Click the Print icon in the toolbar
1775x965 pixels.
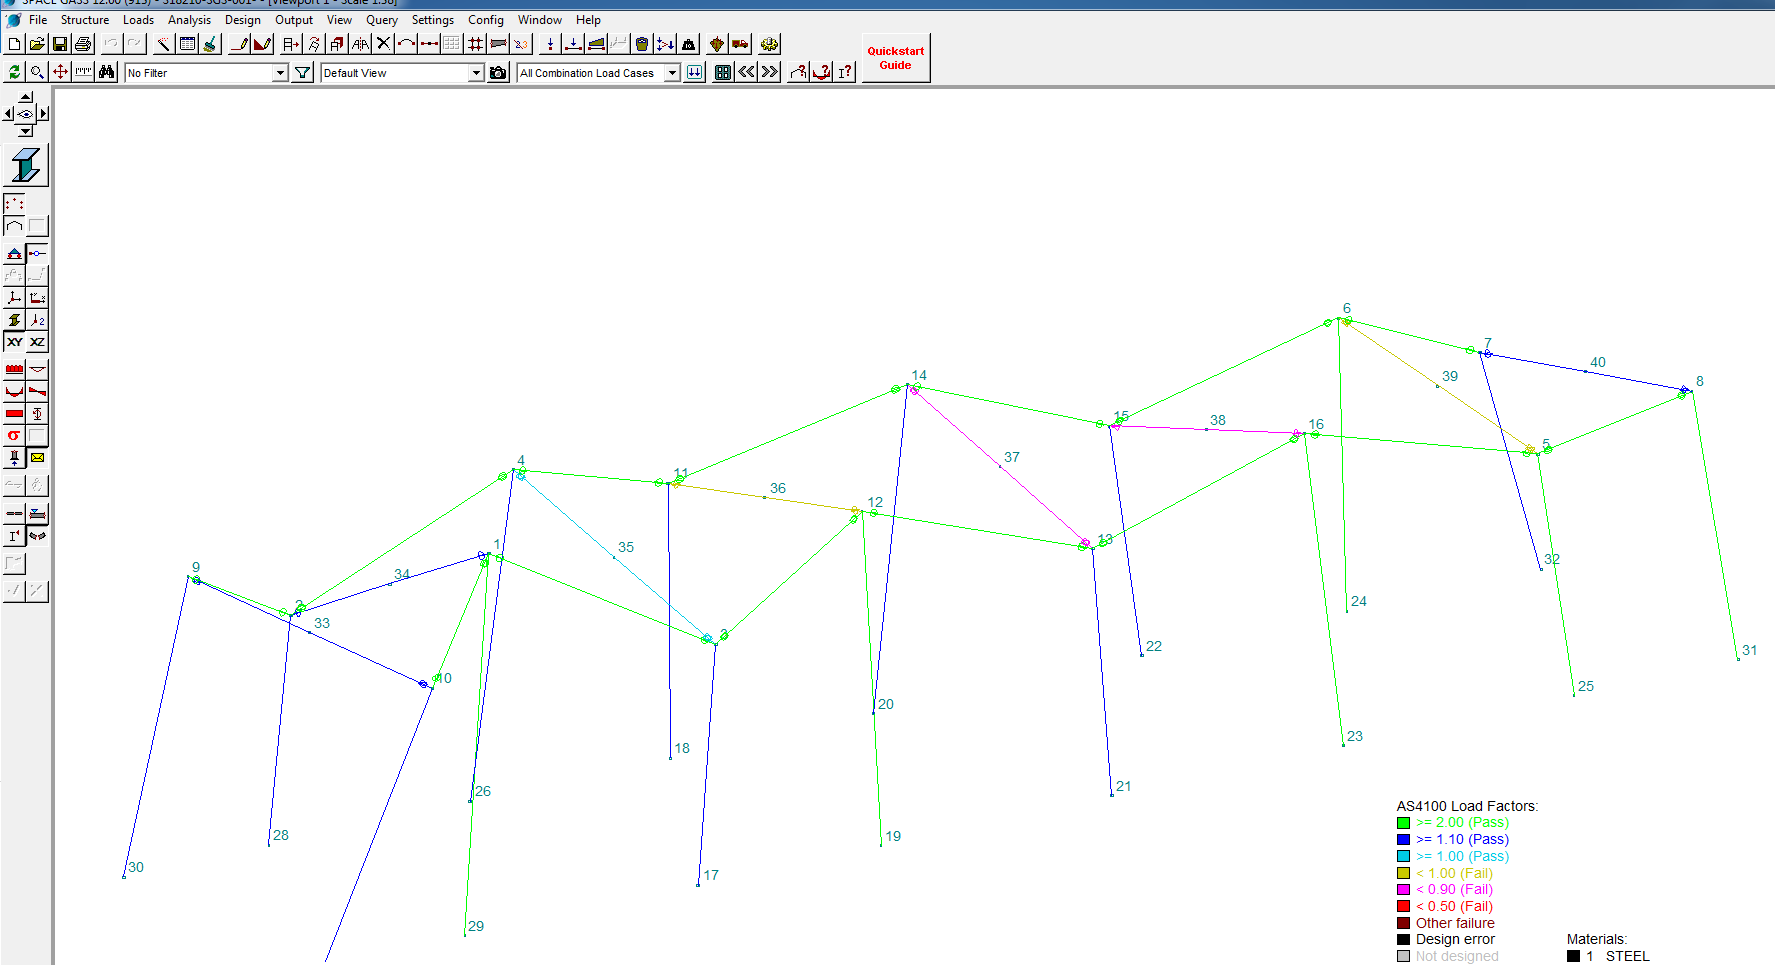coord(83,44)
